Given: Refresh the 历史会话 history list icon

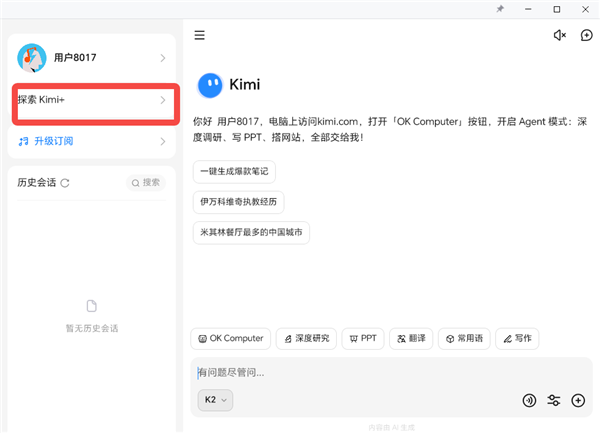Looking at the screenshot, I should (65, 183).
